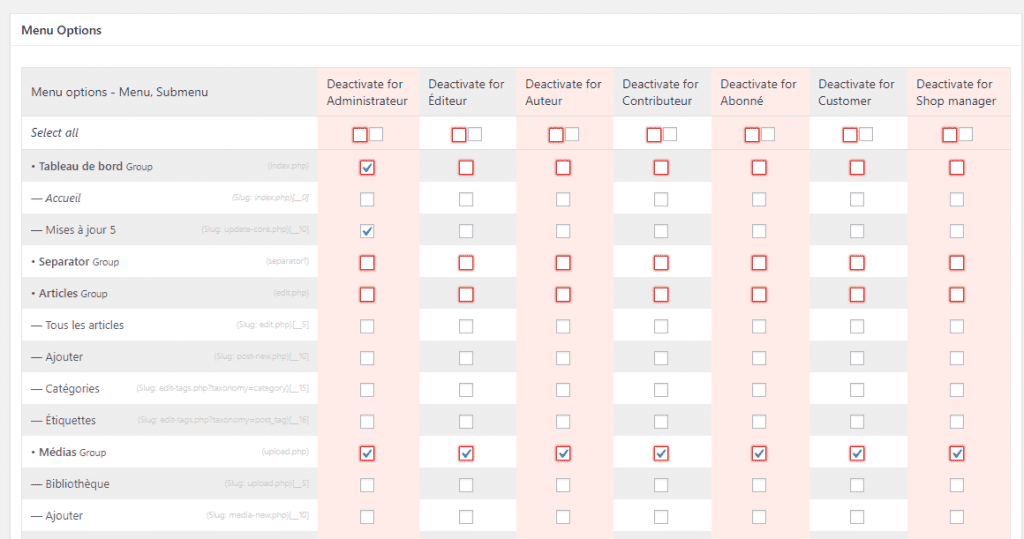
Task: Check Mises à jour for Éditeur
Action: coord(466,231)
